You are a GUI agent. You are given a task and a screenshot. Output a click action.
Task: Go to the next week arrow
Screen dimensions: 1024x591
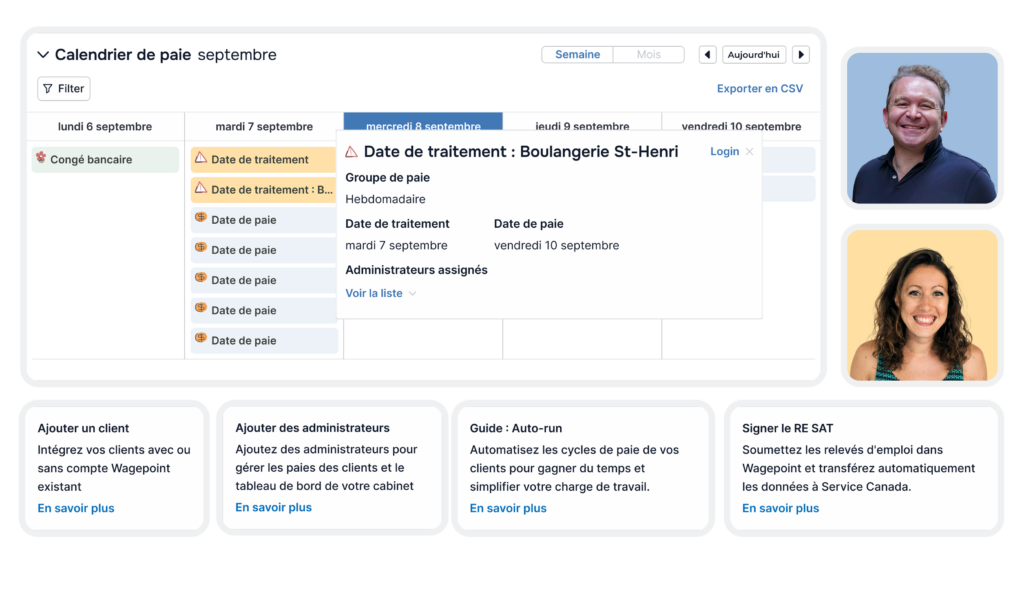[x=801, y=55]
